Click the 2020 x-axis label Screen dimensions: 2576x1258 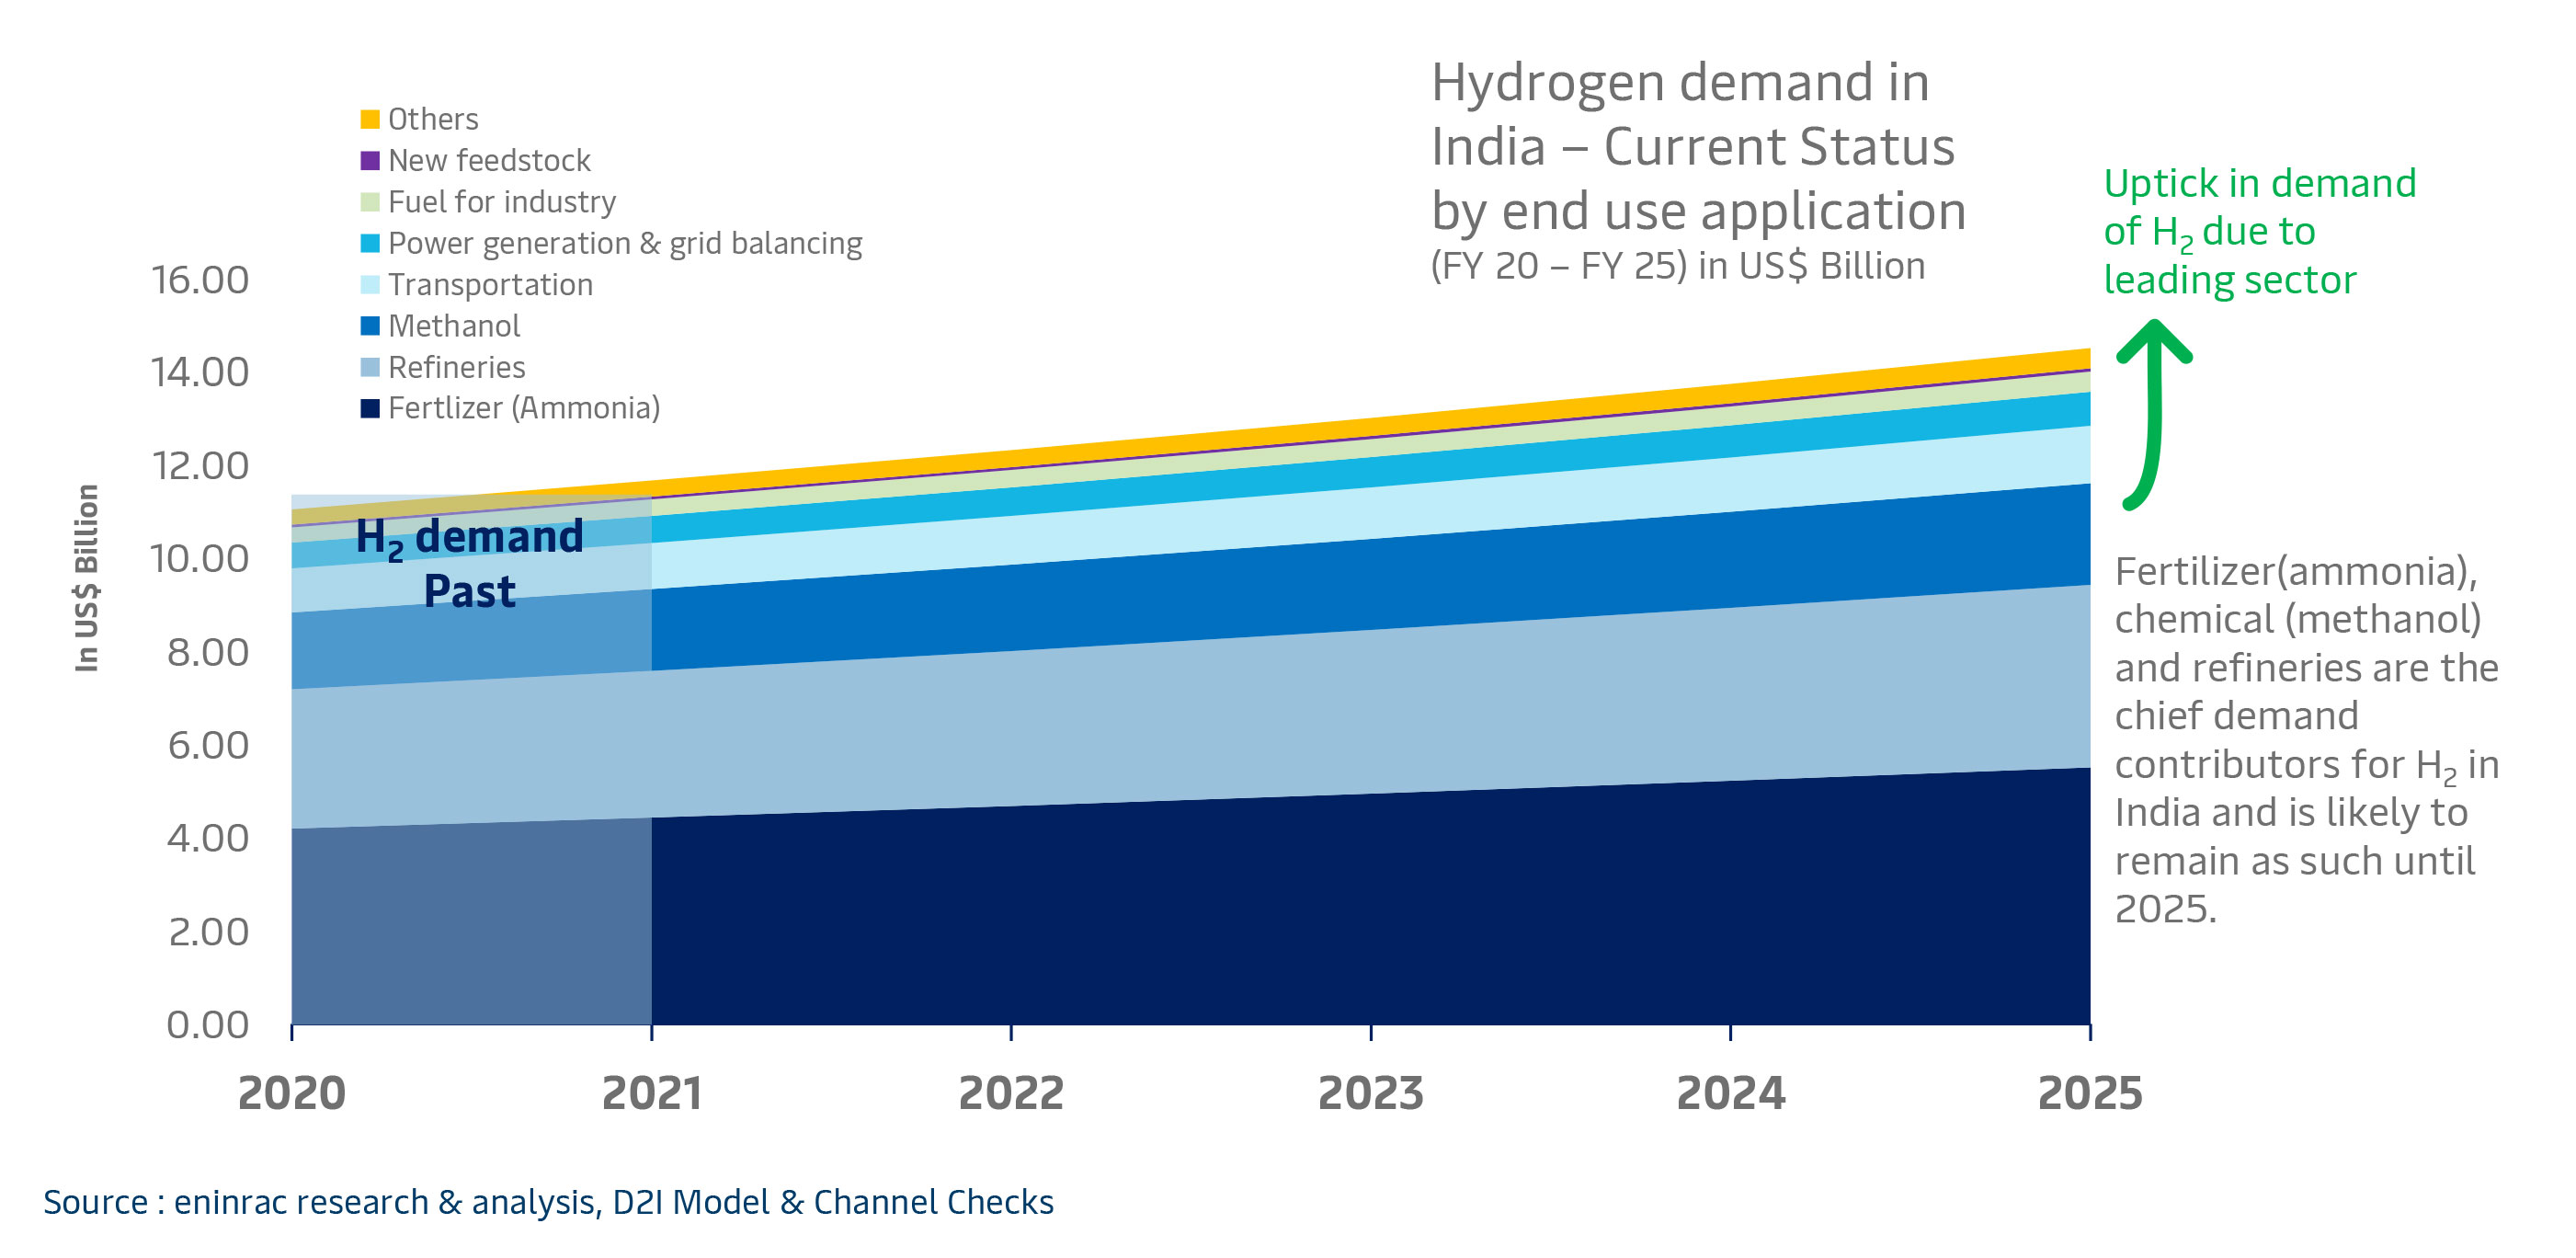pyautogui.click(x=292, y=1093)
